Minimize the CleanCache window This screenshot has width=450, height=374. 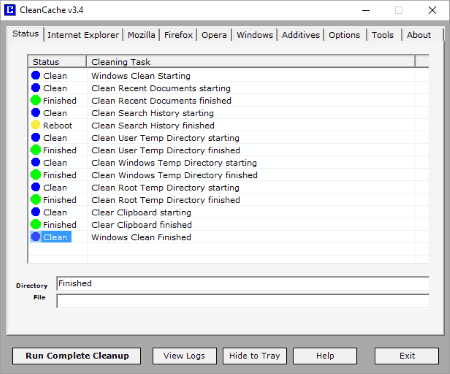point(366,10)
